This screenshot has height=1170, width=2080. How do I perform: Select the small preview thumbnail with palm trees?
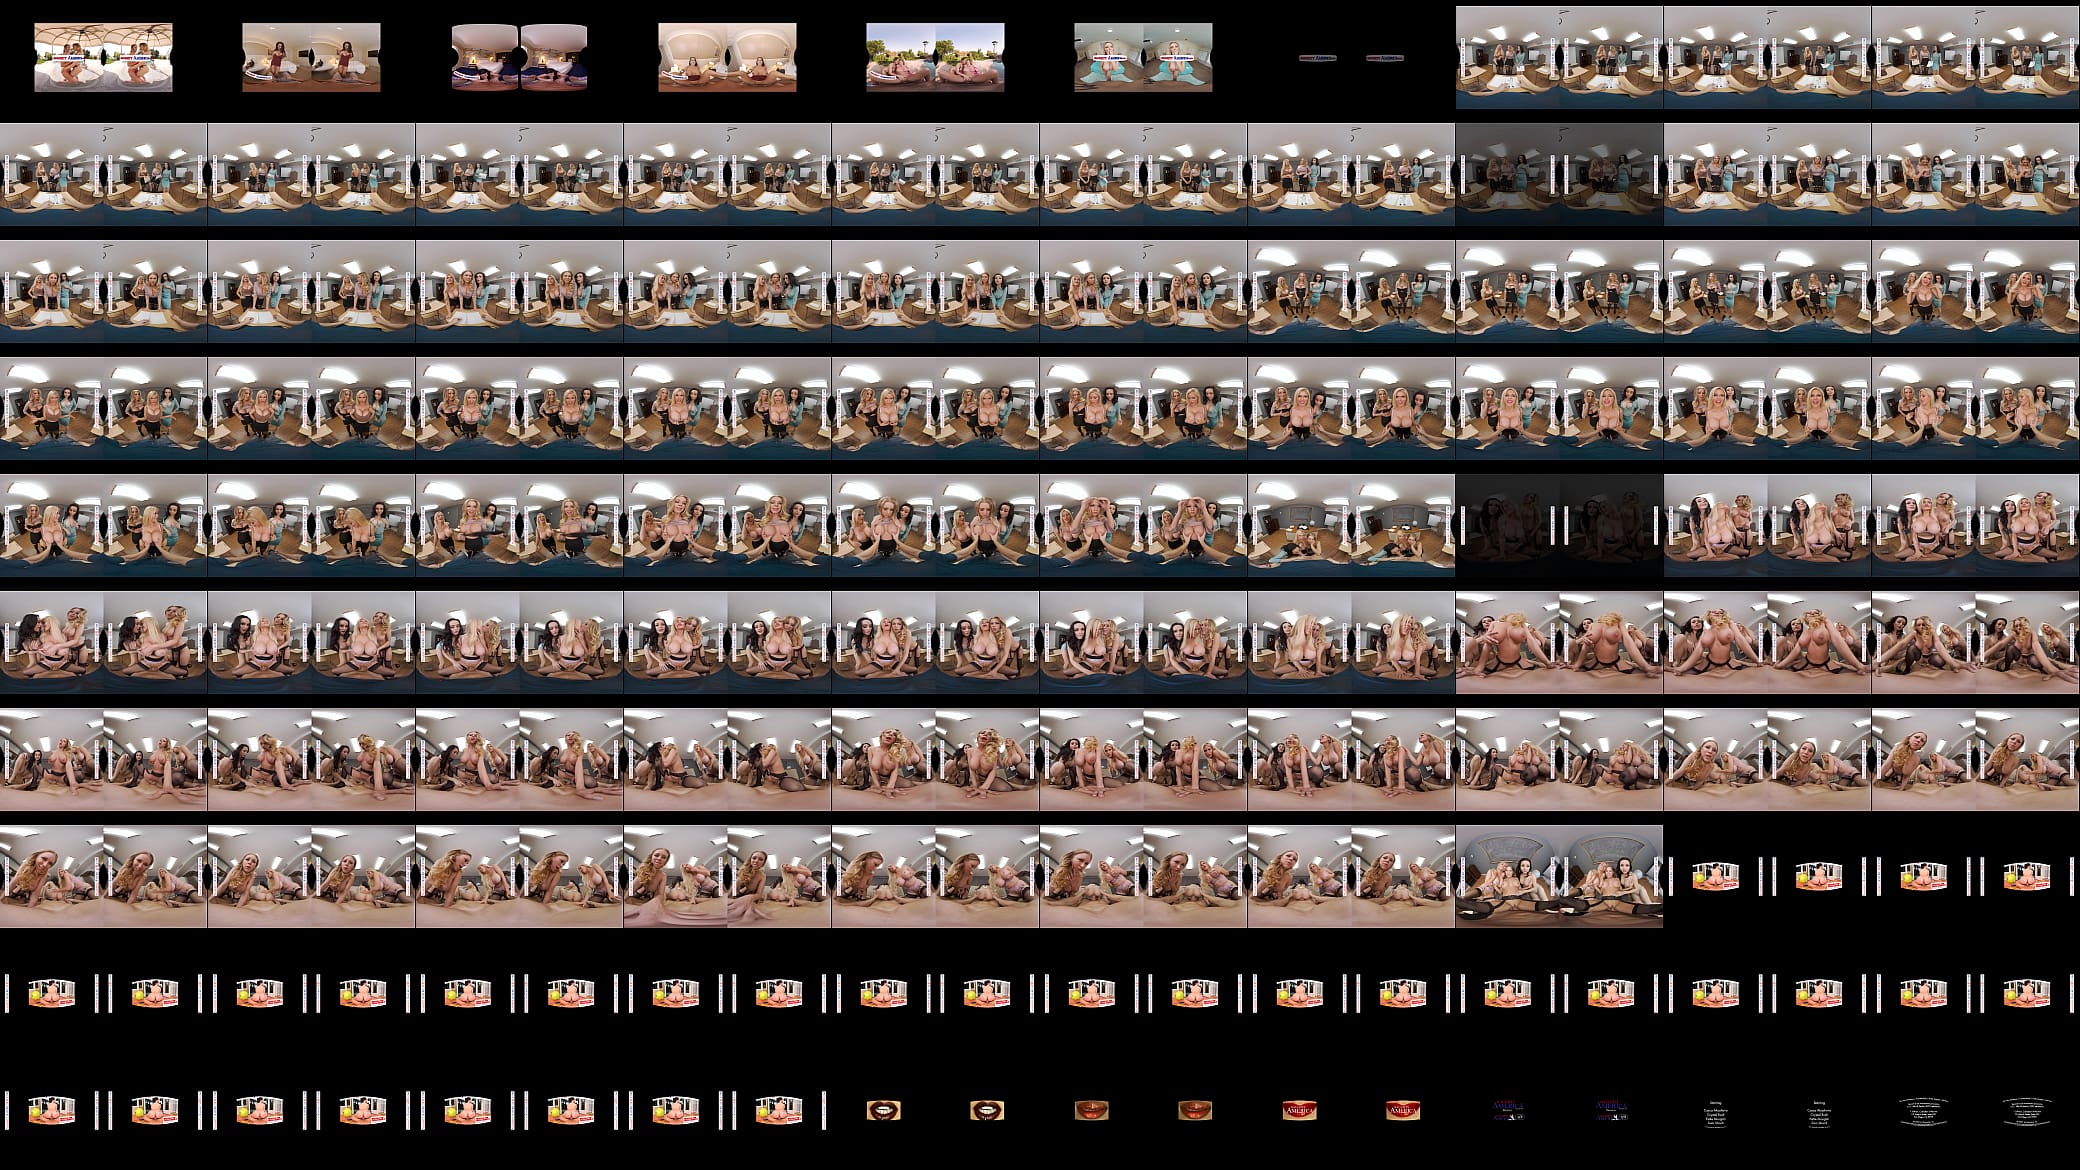point(935,58)
